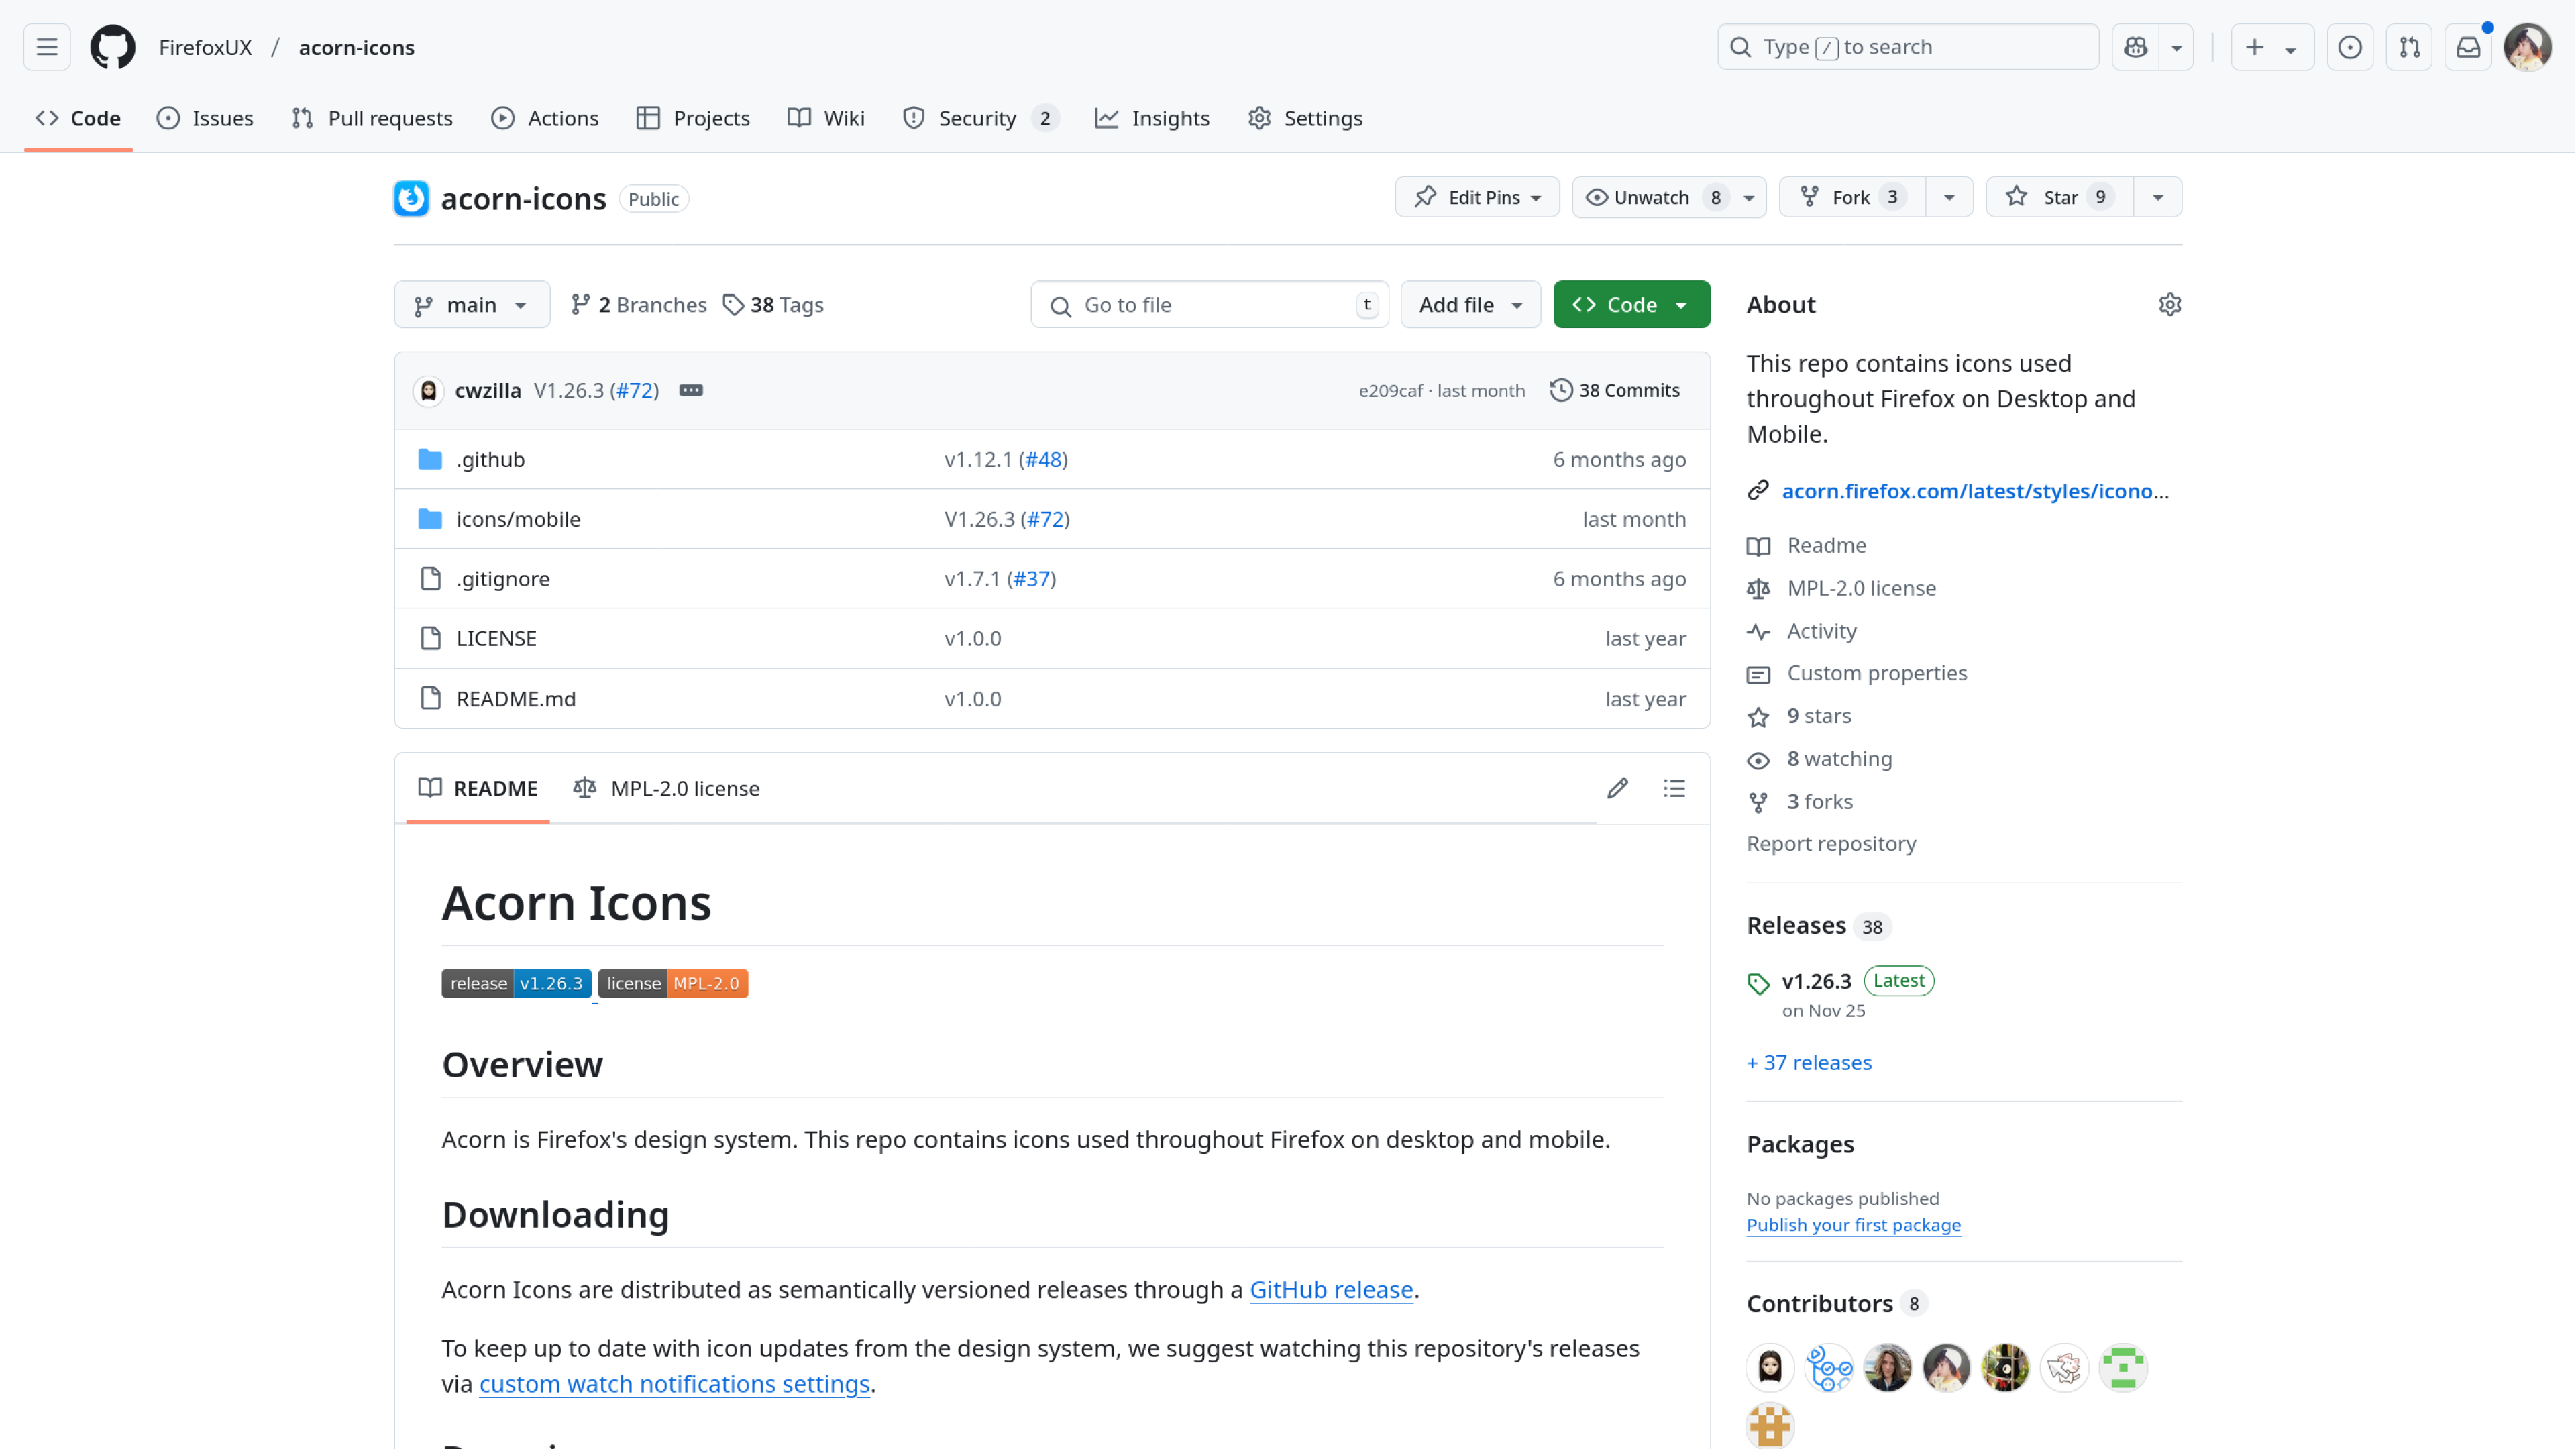The image size is (2576, 1449).
Task: Click the Go to file field
Action: pos(1210,305)
